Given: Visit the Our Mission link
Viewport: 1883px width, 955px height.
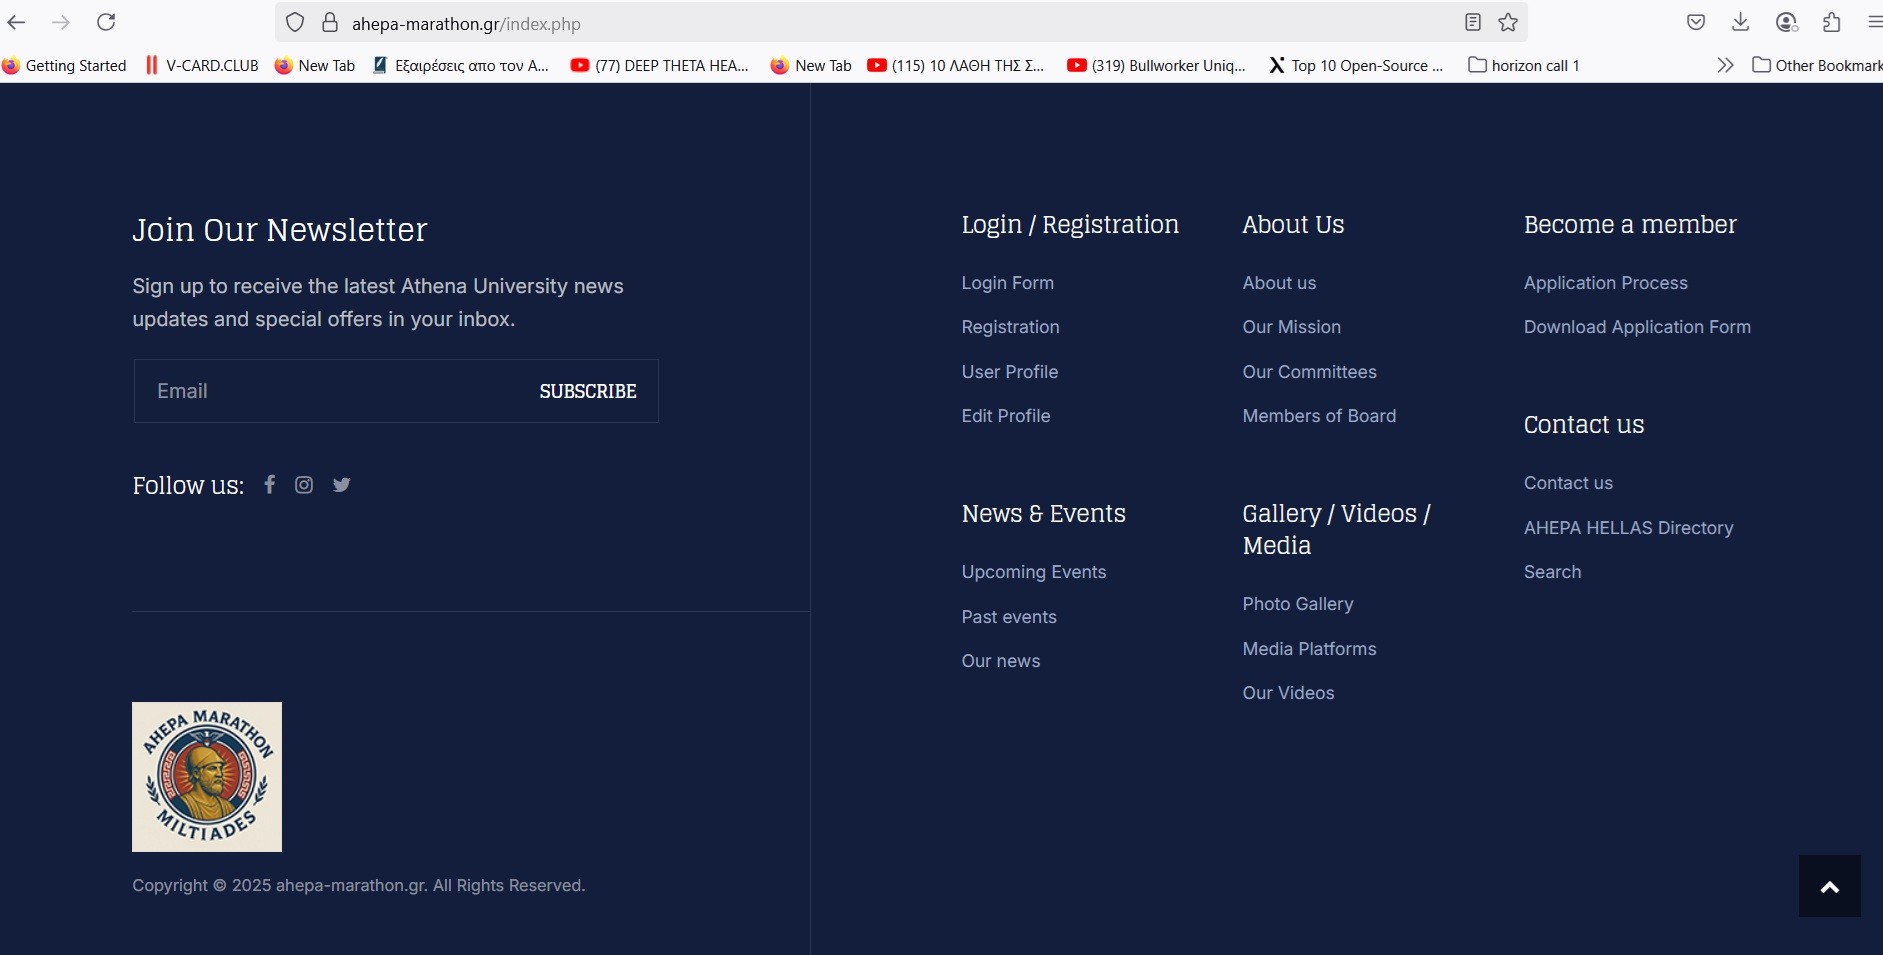Looking at the screenshot, I should click(x=1291, y=327).
